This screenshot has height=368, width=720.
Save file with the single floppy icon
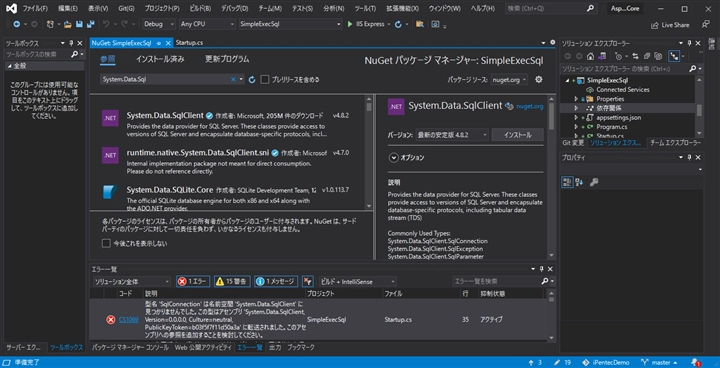coord(79,24)
